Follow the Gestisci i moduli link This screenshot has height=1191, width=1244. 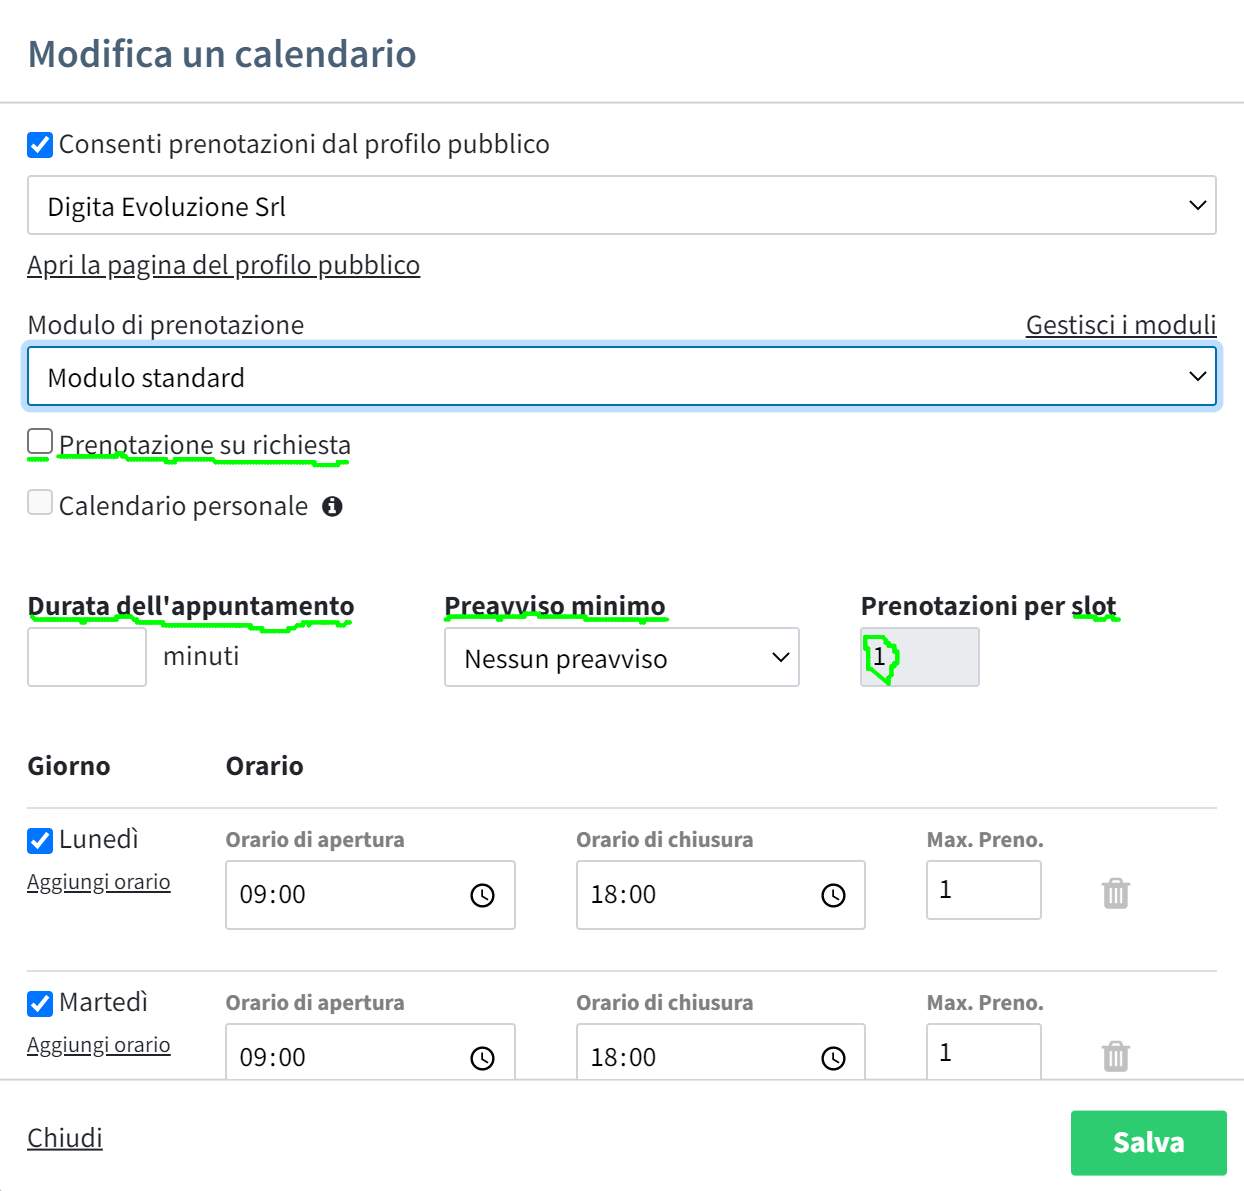(x=1121, y=325)
